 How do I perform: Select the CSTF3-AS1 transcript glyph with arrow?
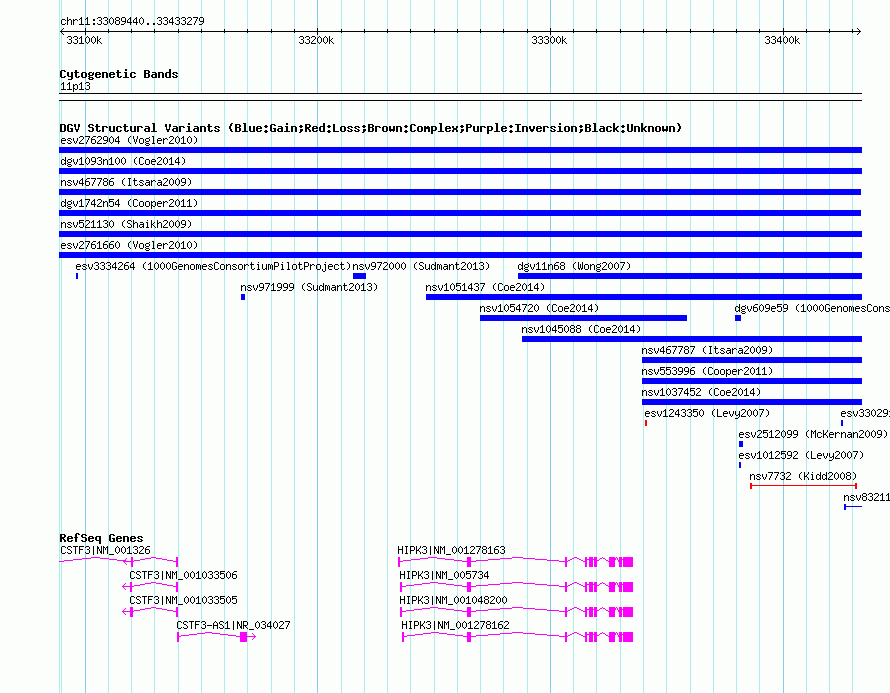pos(217,637)
